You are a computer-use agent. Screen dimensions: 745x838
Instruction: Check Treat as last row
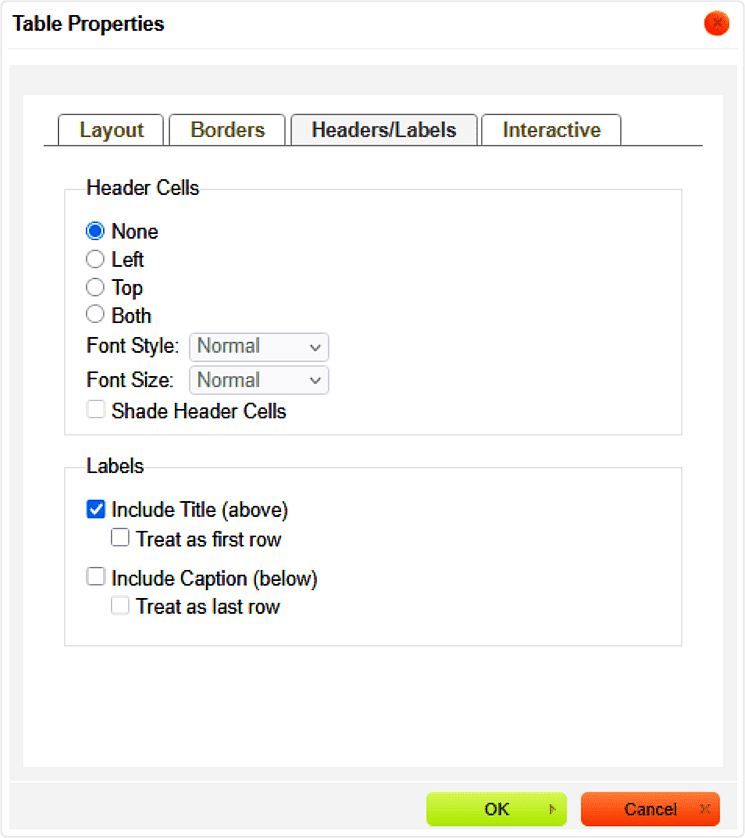(x=121, y=606)
